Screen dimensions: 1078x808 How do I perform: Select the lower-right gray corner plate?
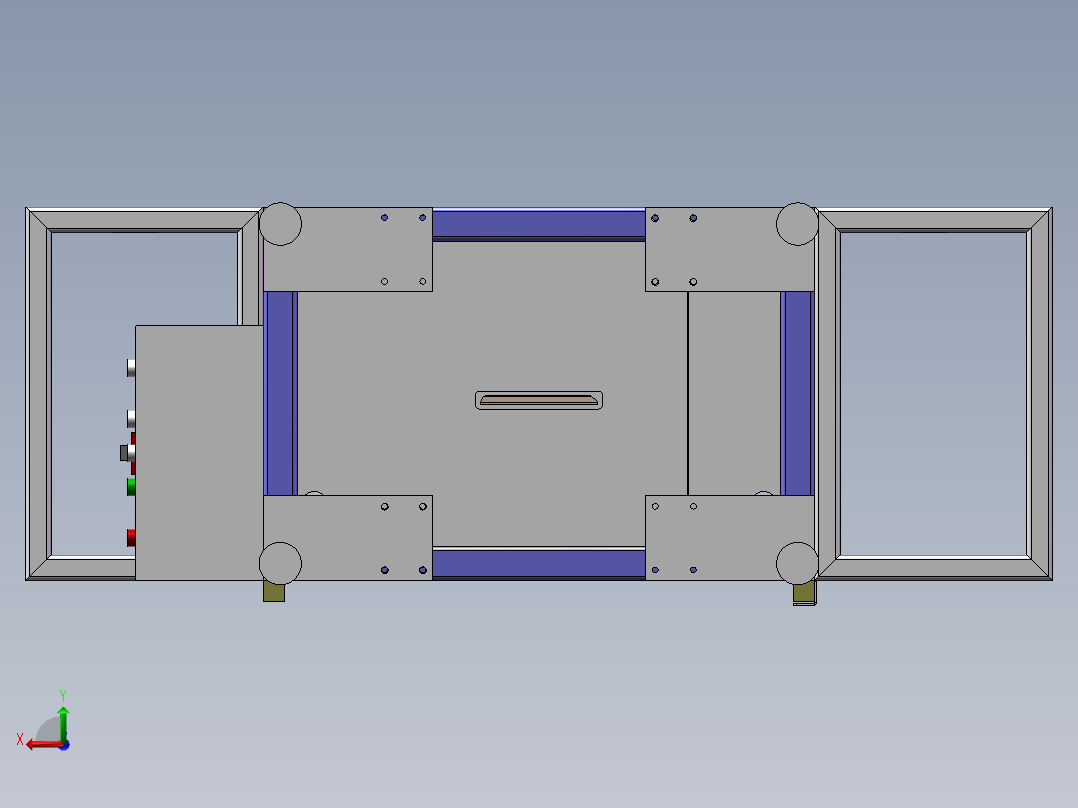tap(729, 538)
